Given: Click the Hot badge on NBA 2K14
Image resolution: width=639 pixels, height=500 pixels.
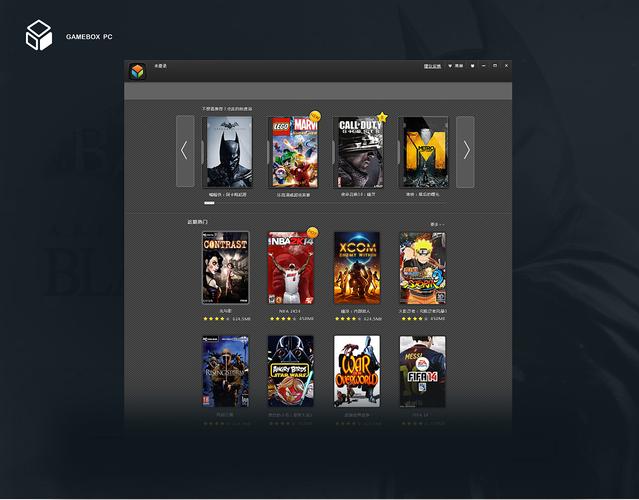Looking at the screenshot, I should tap(312, 232).
